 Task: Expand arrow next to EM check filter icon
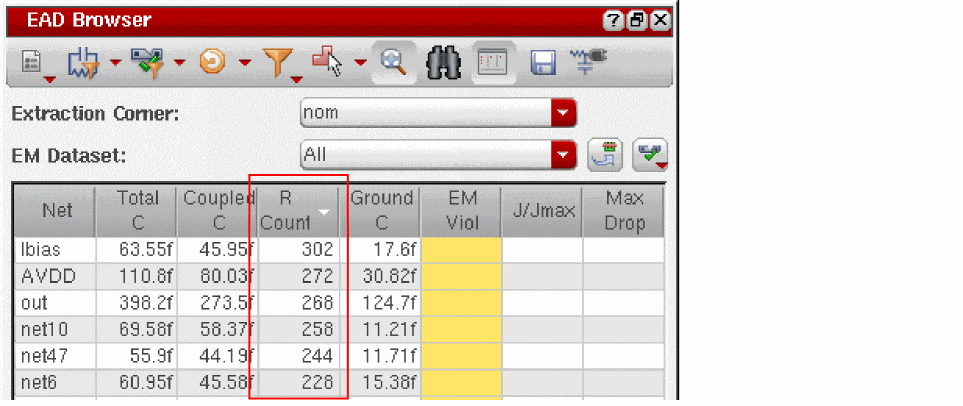180,62
